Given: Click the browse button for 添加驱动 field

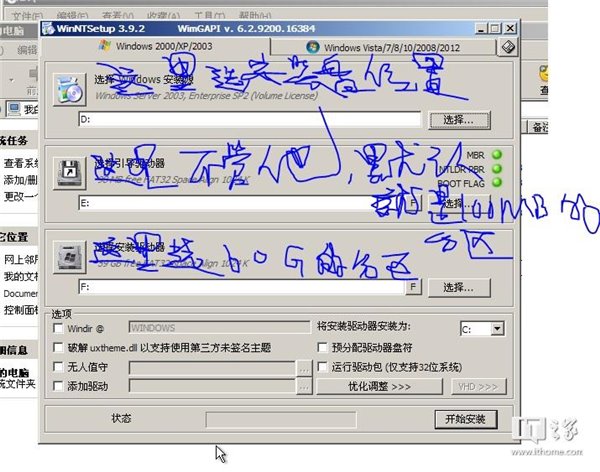Looking at the screenshot, I should click(x=304, y=386).
